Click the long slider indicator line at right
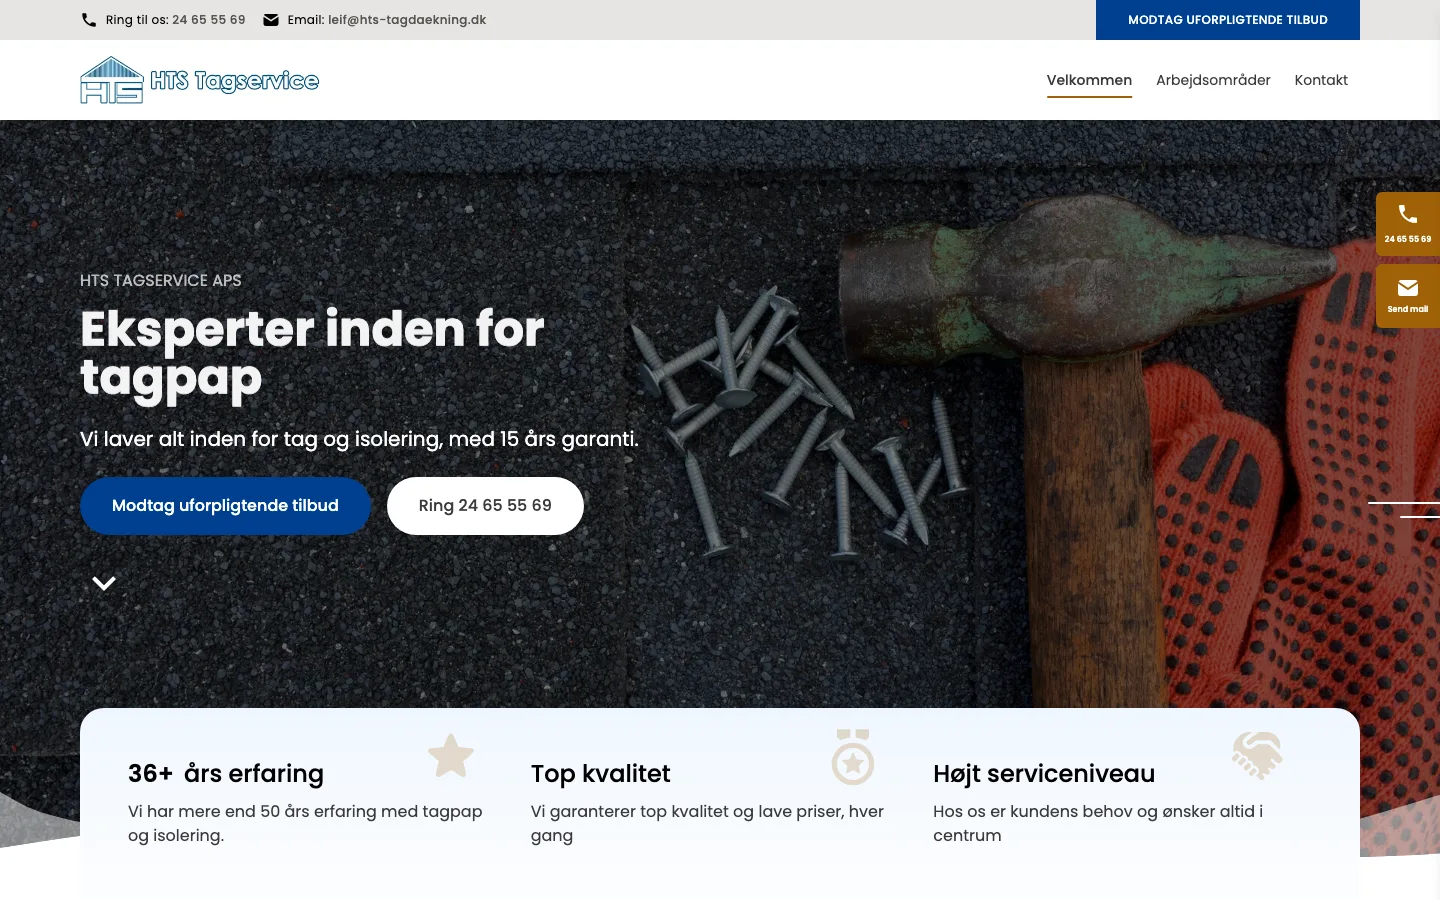The width and height of the screenshot is (1440, 900). (1404, 502)
